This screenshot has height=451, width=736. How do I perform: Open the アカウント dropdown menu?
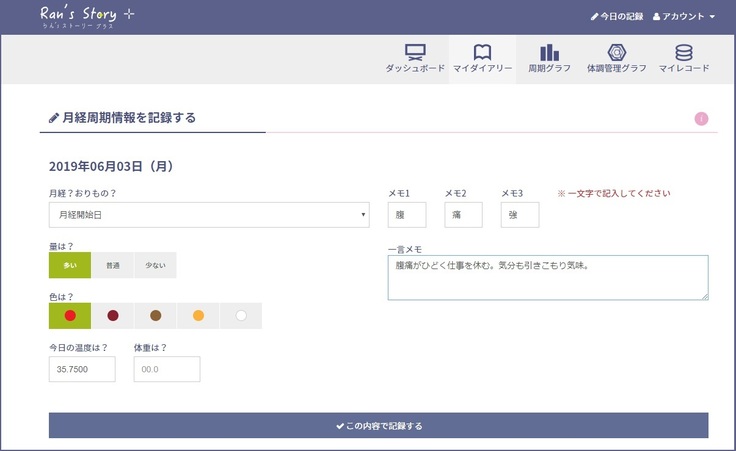point(684,17)
